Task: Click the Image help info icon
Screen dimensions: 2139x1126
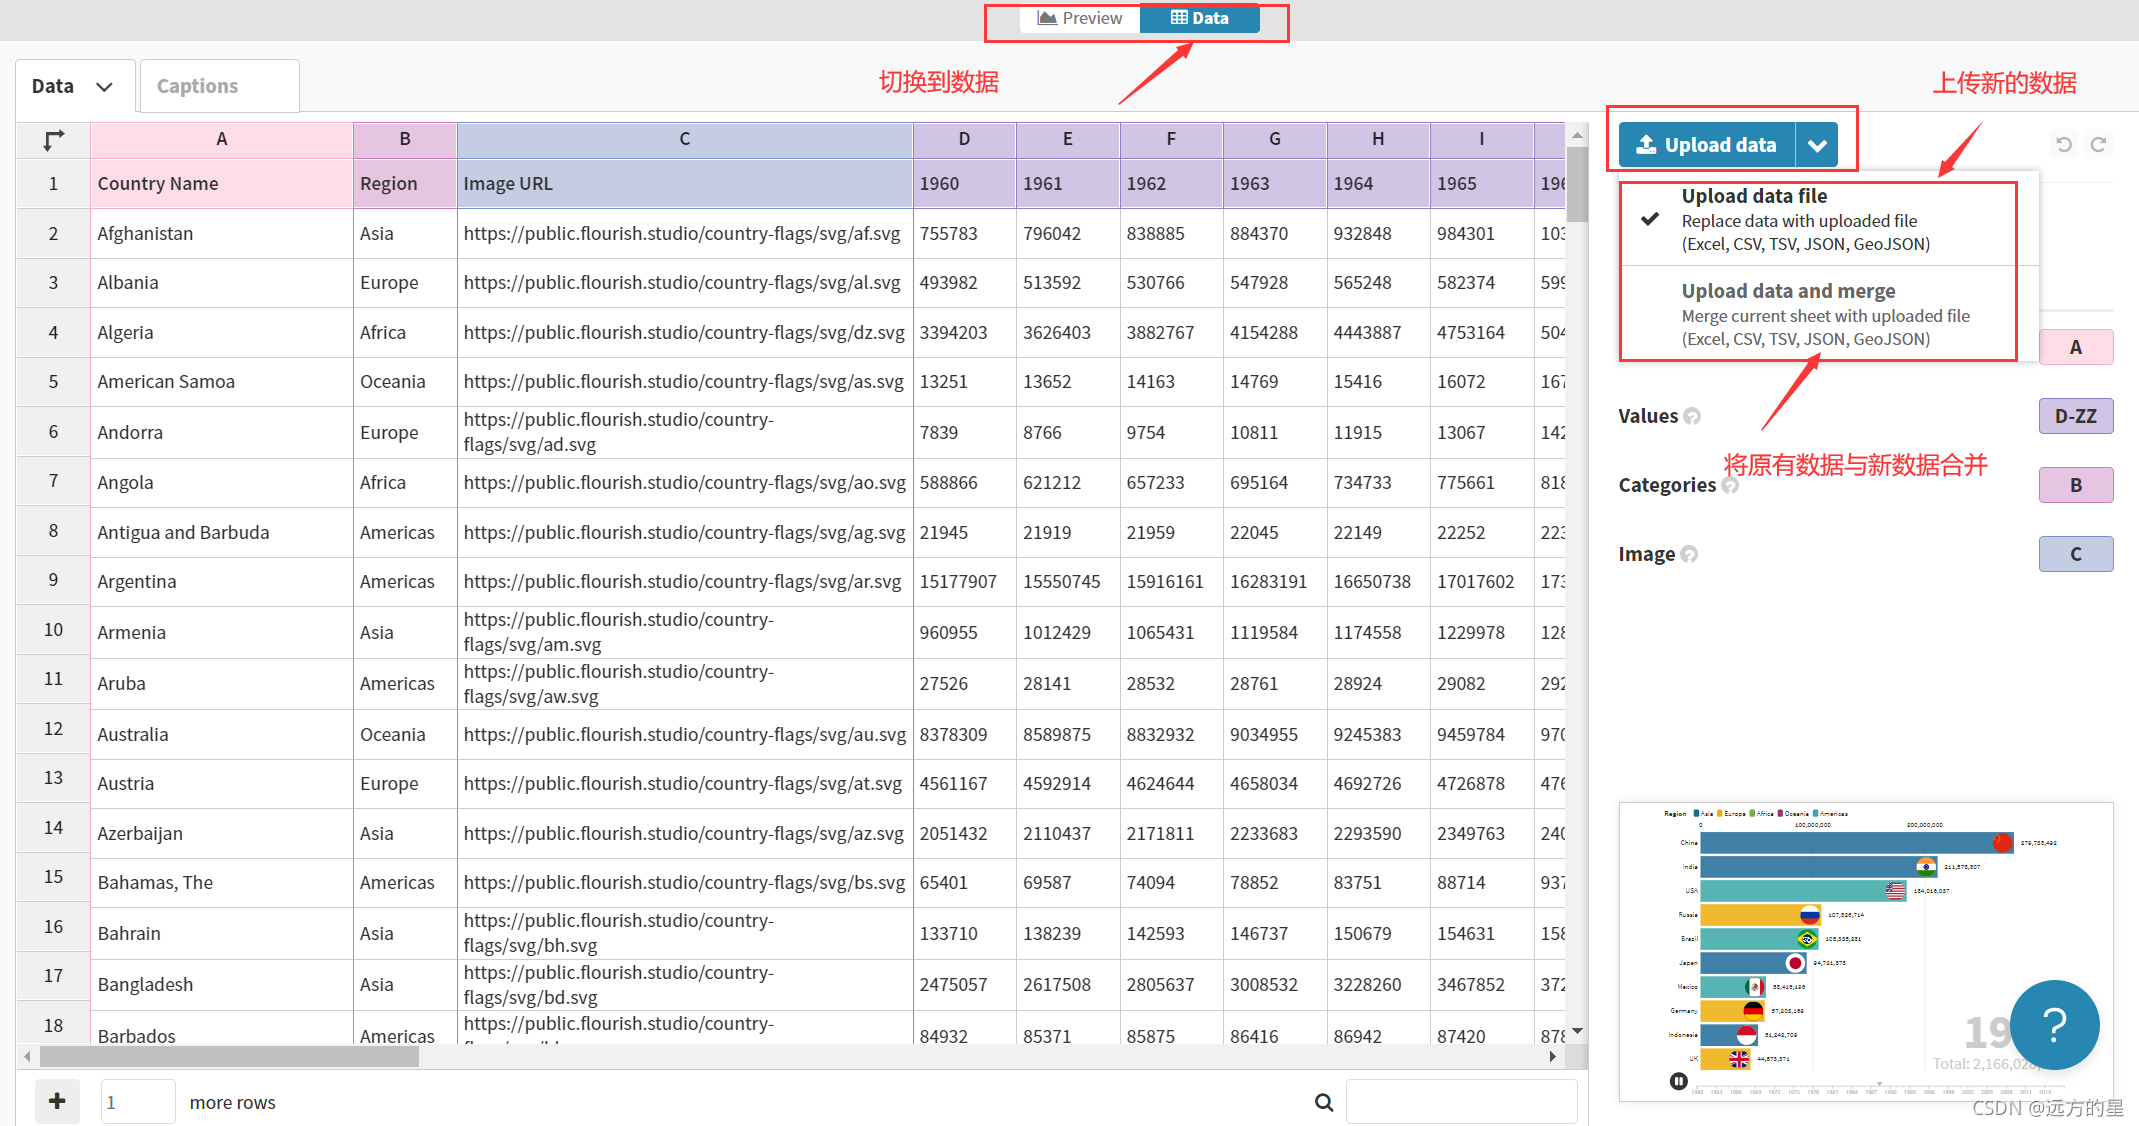Action: (1689, 554)
